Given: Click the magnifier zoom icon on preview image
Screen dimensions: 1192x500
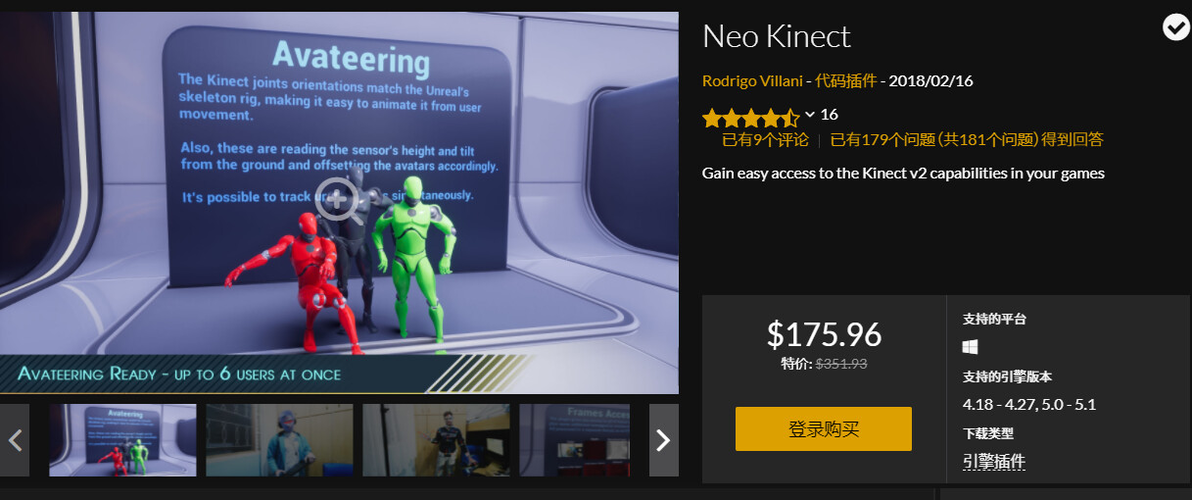Looking at the screenshot, I should 338,201.
